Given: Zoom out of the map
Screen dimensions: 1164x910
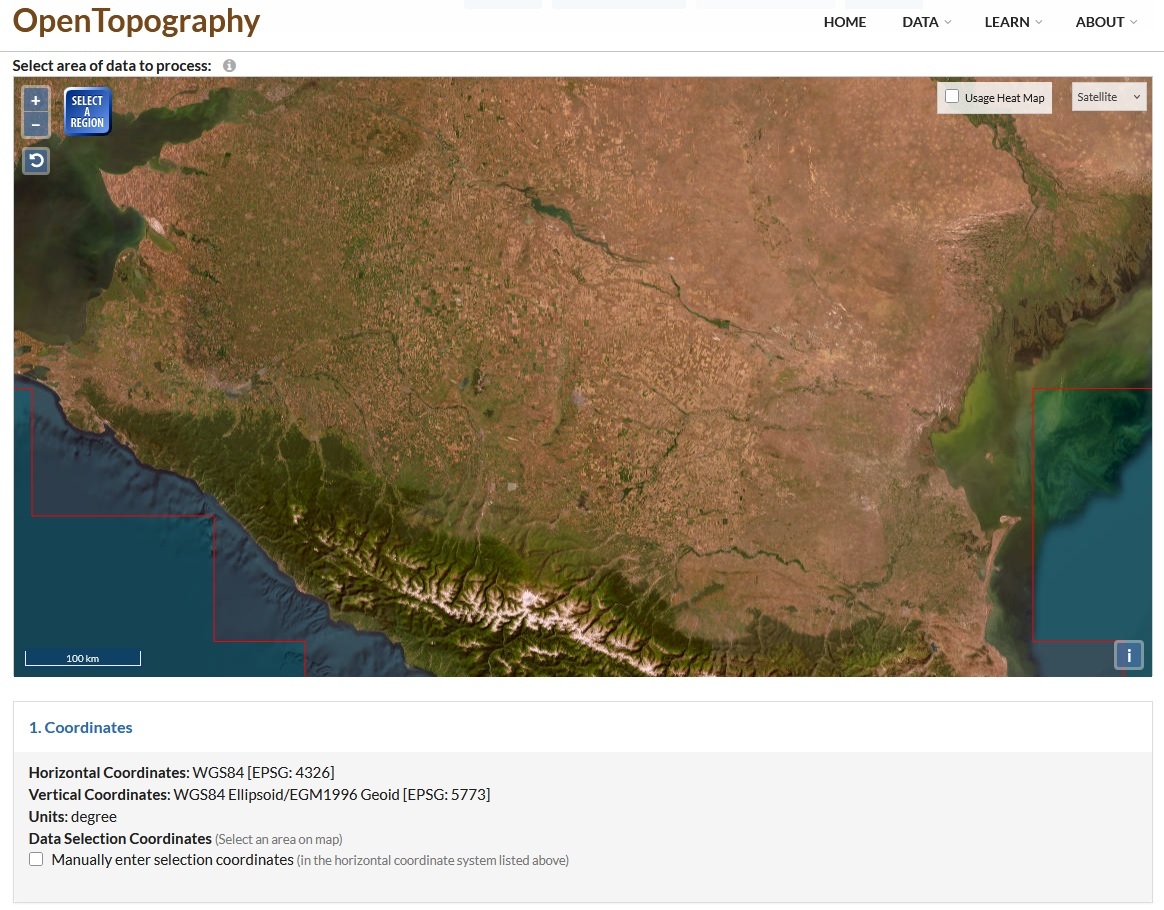Looking at the screenshot, I should tap(36, 125).
